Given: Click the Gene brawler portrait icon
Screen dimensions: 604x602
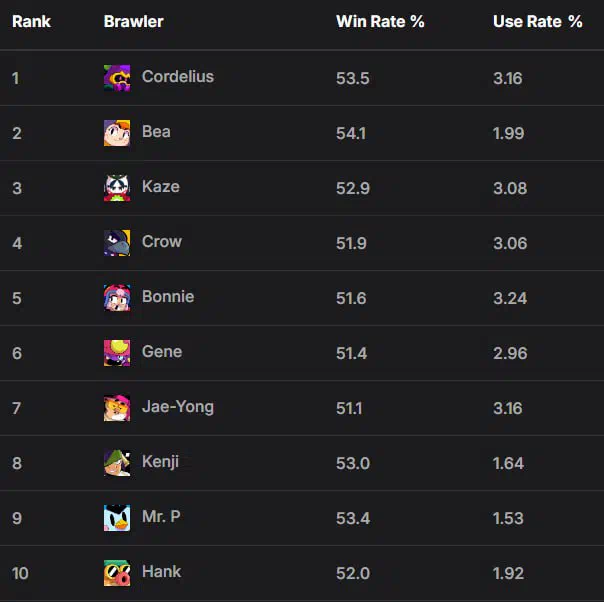Looking at the screenshot, I should [117, 353].
